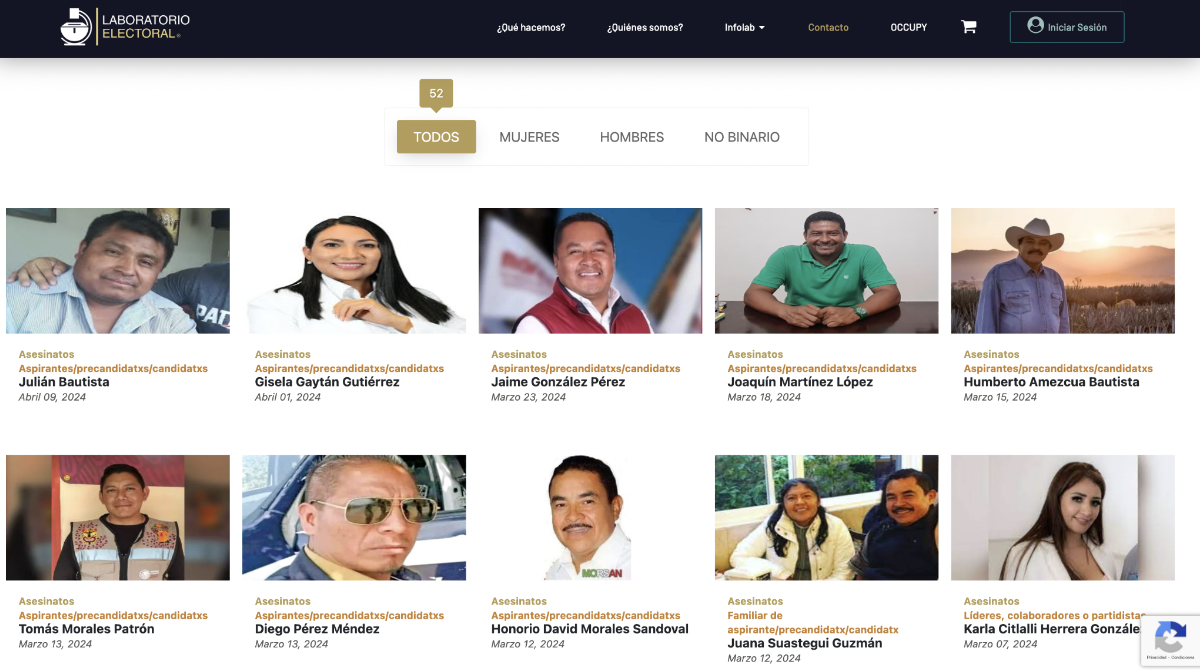Select the TODOS filter tab
The image size is (1204, 670).
pos(436,137)
